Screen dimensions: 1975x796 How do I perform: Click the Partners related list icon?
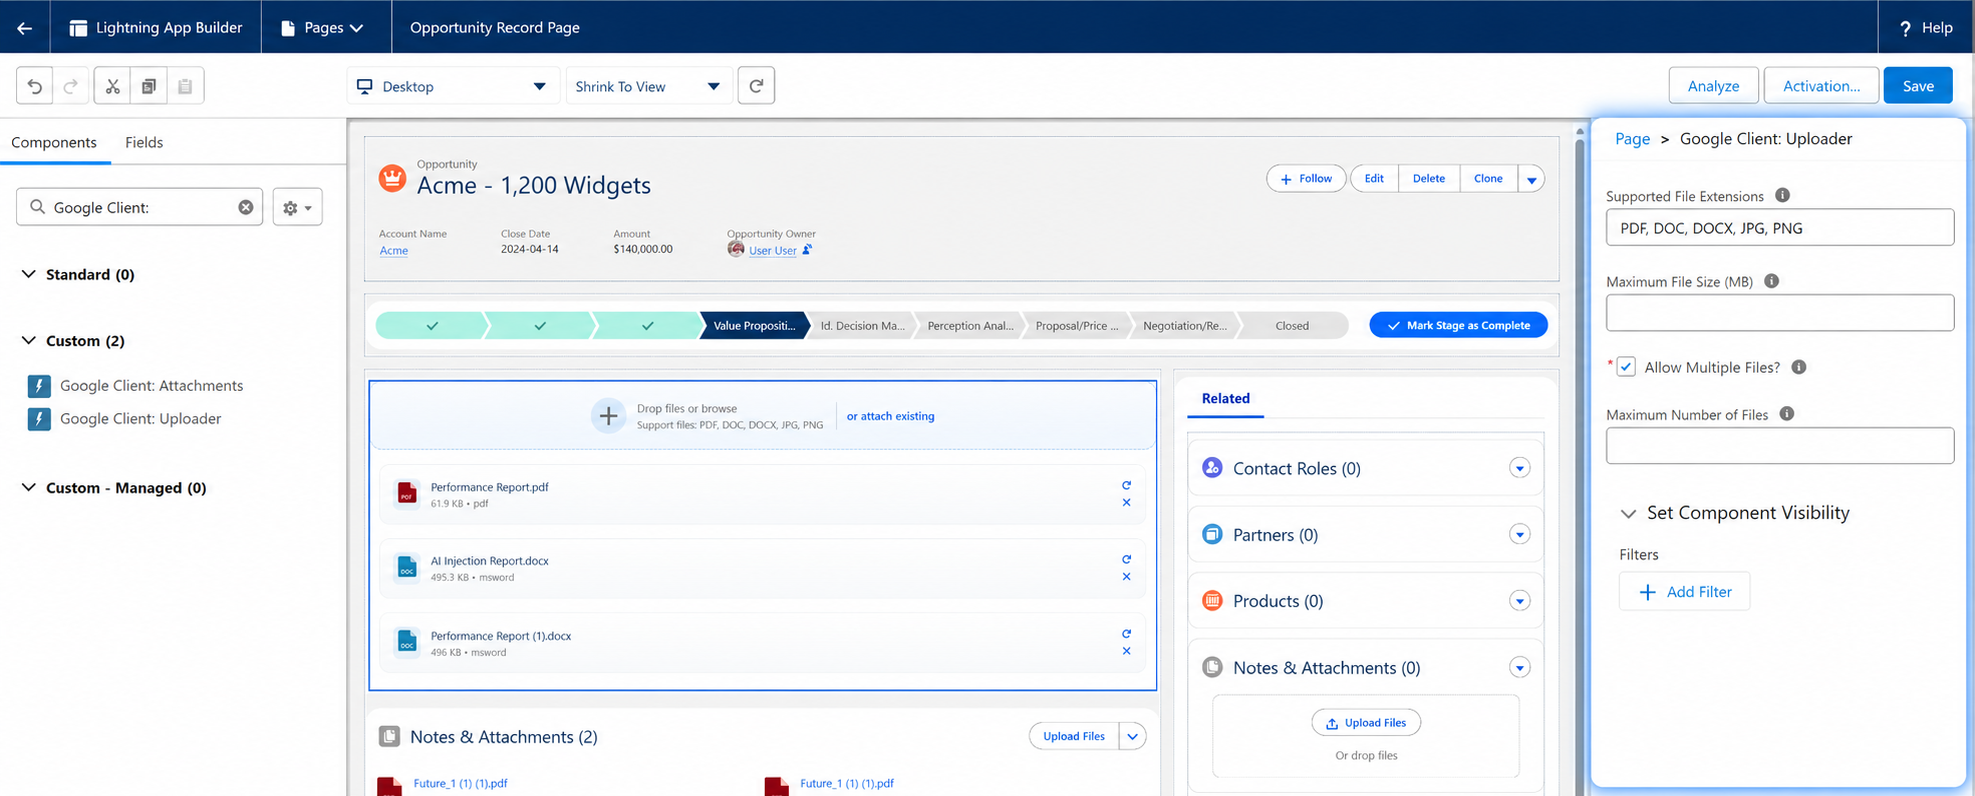[x=1212, y=534]
